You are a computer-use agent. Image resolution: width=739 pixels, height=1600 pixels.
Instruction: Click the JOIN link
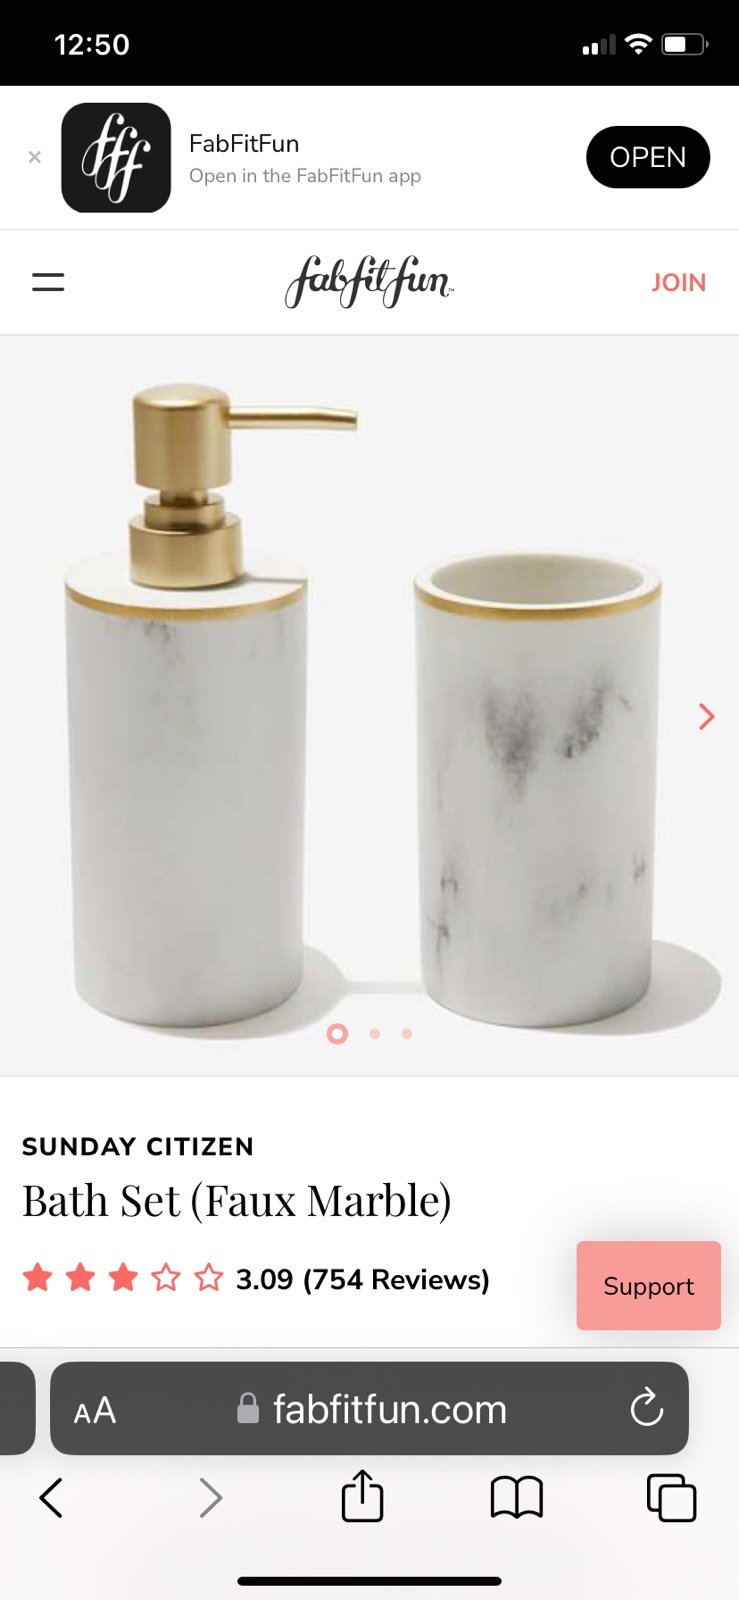[679, 283]
